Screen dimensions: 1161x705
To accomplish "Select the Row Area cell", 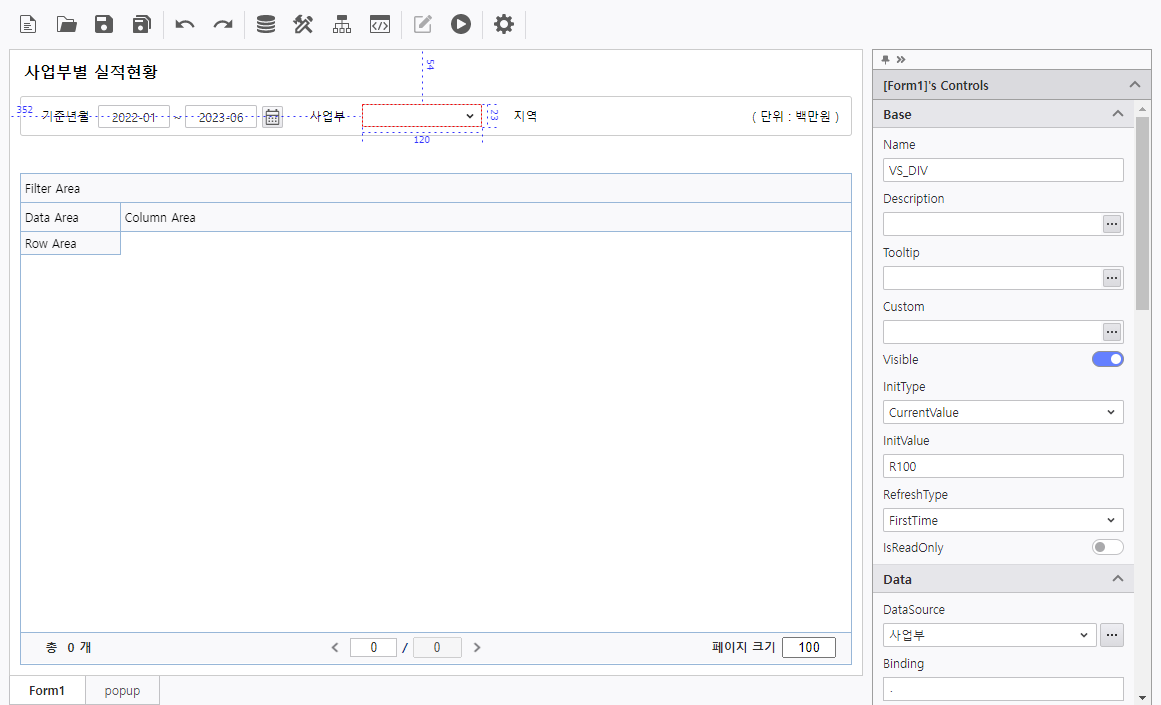I will (70, 243).
